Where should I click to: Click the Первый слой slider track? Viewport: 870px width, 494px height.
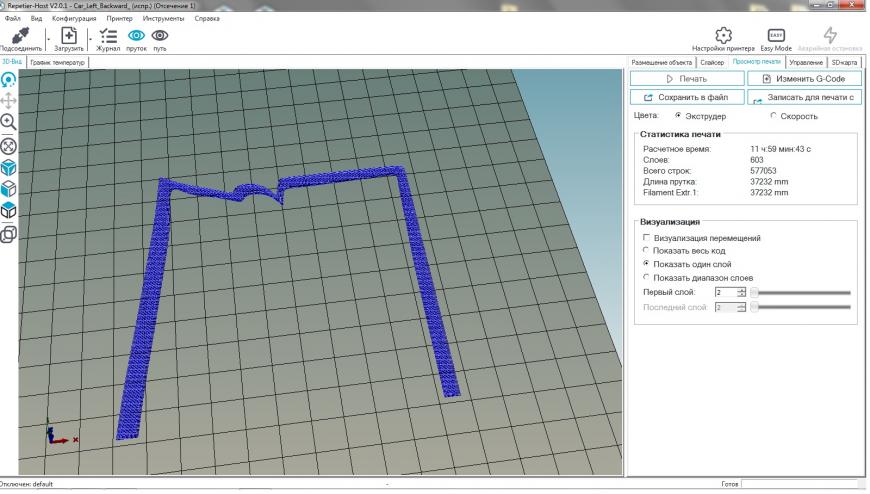[x=800, y=292]
